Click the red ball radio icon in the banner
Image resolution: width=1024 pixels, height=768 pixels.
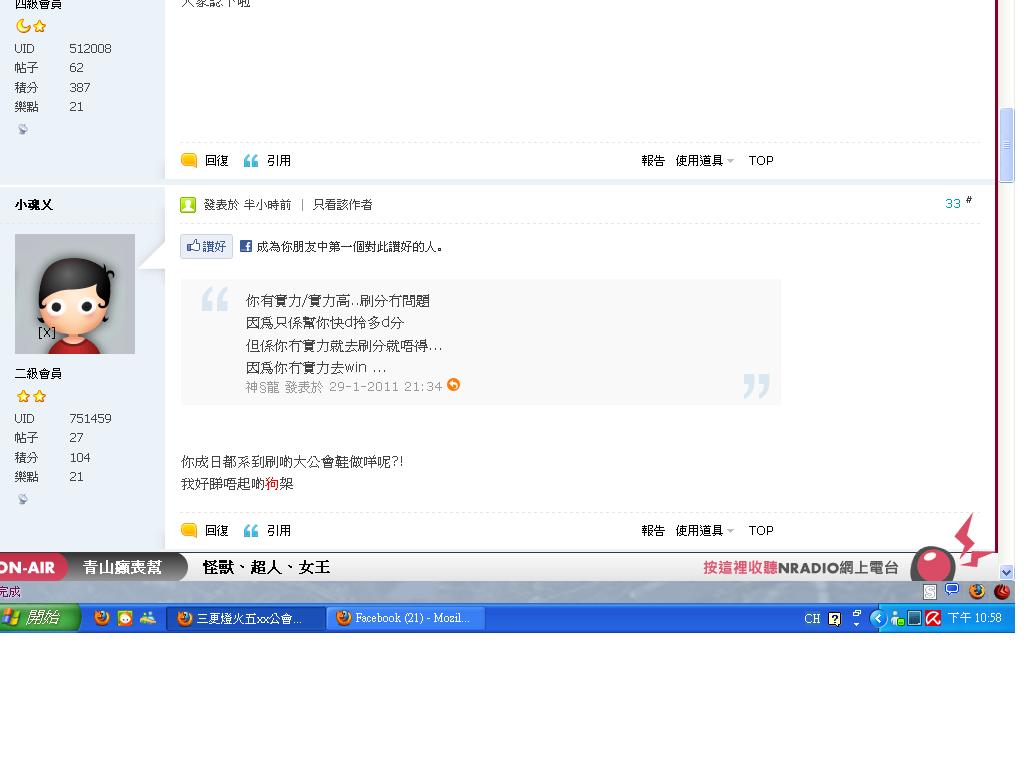coord(933,564)
